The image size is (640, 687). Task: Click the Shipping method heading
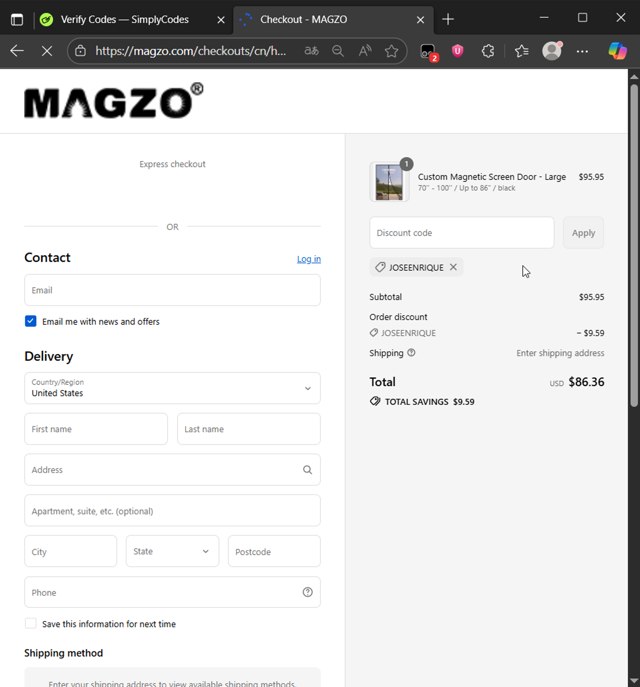pos(64,653)
